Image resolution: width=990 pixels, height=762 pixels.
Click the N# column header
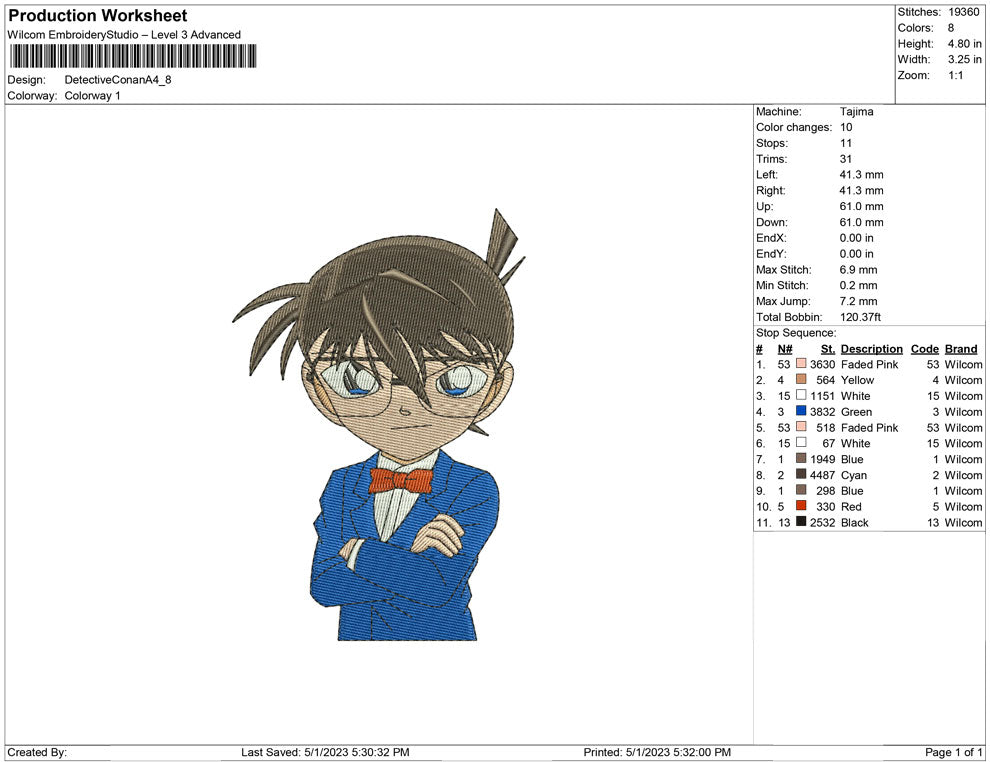[x=785, y=348]
